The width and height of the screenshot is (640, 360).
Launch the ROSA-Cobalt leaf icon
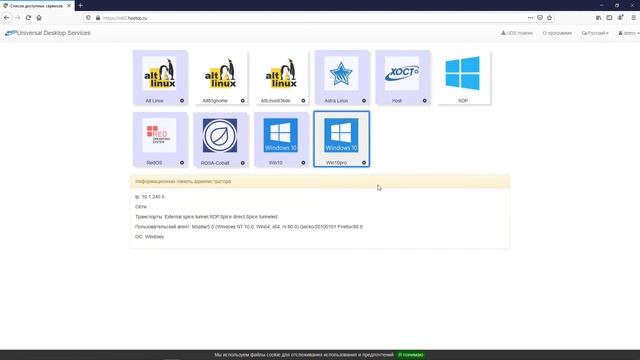(220, 136)
